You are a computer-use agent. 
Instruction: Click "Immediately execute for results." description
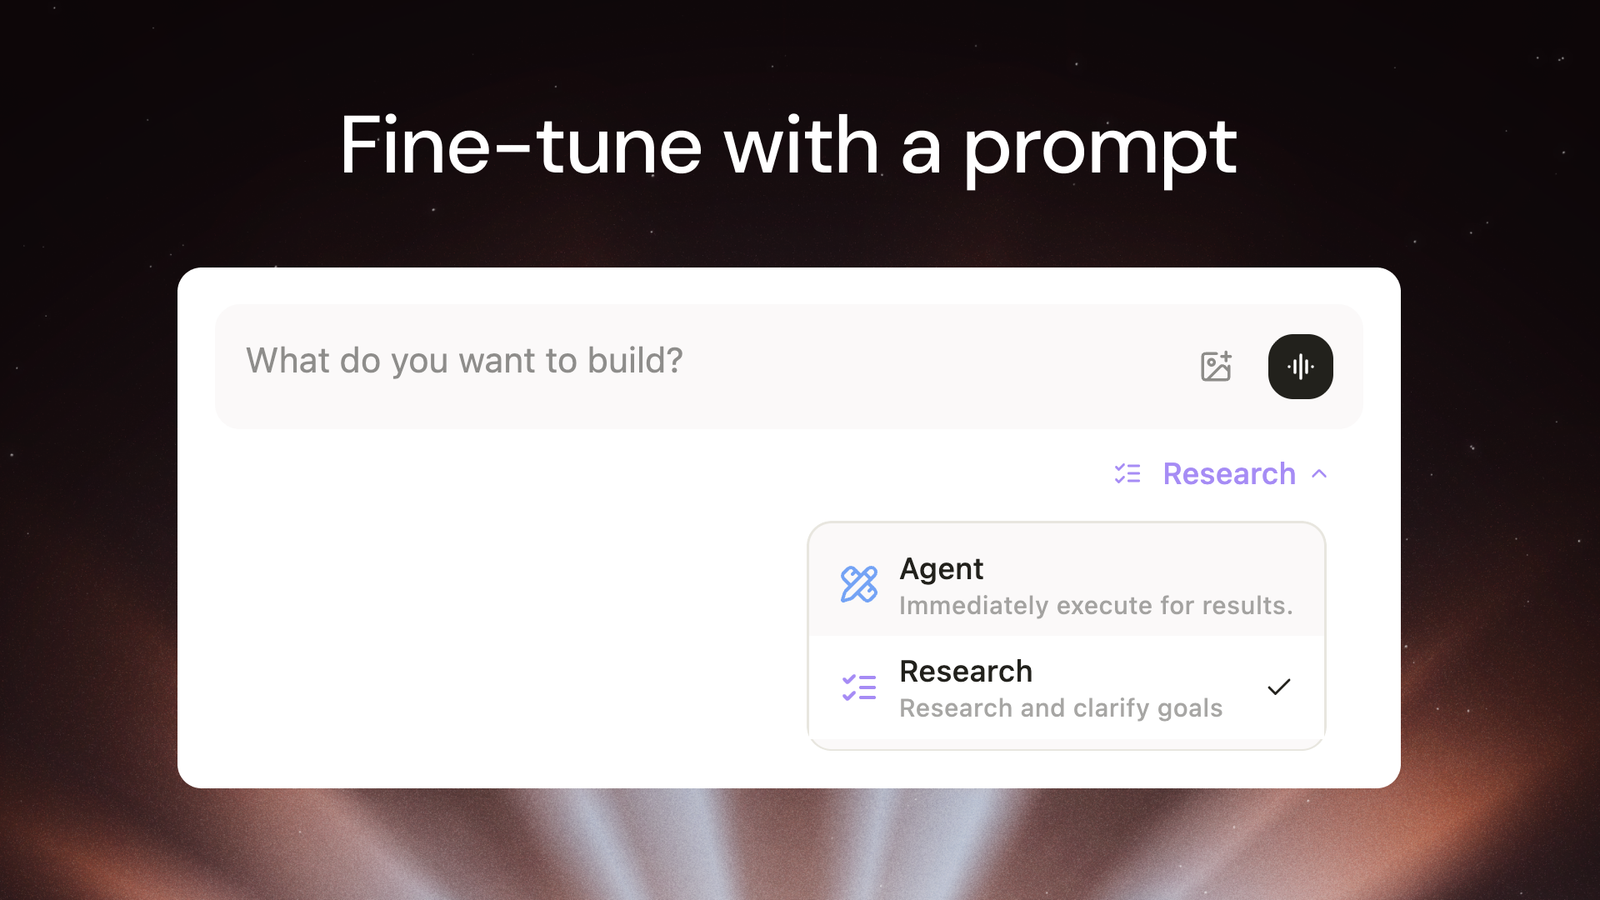(1096, 606)
